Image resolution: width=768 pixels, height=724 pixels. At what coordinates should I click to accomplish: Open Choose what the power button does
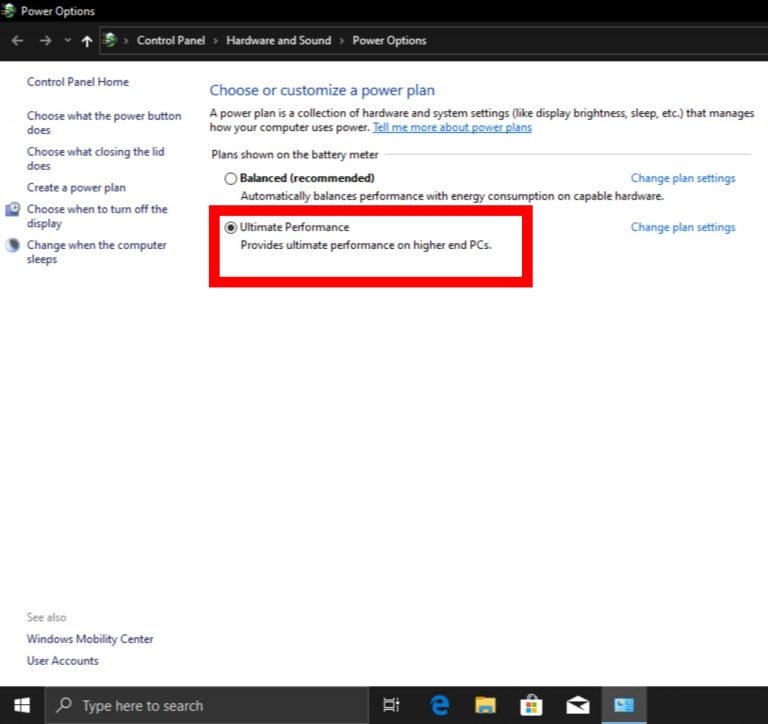[x=104, y=123]
